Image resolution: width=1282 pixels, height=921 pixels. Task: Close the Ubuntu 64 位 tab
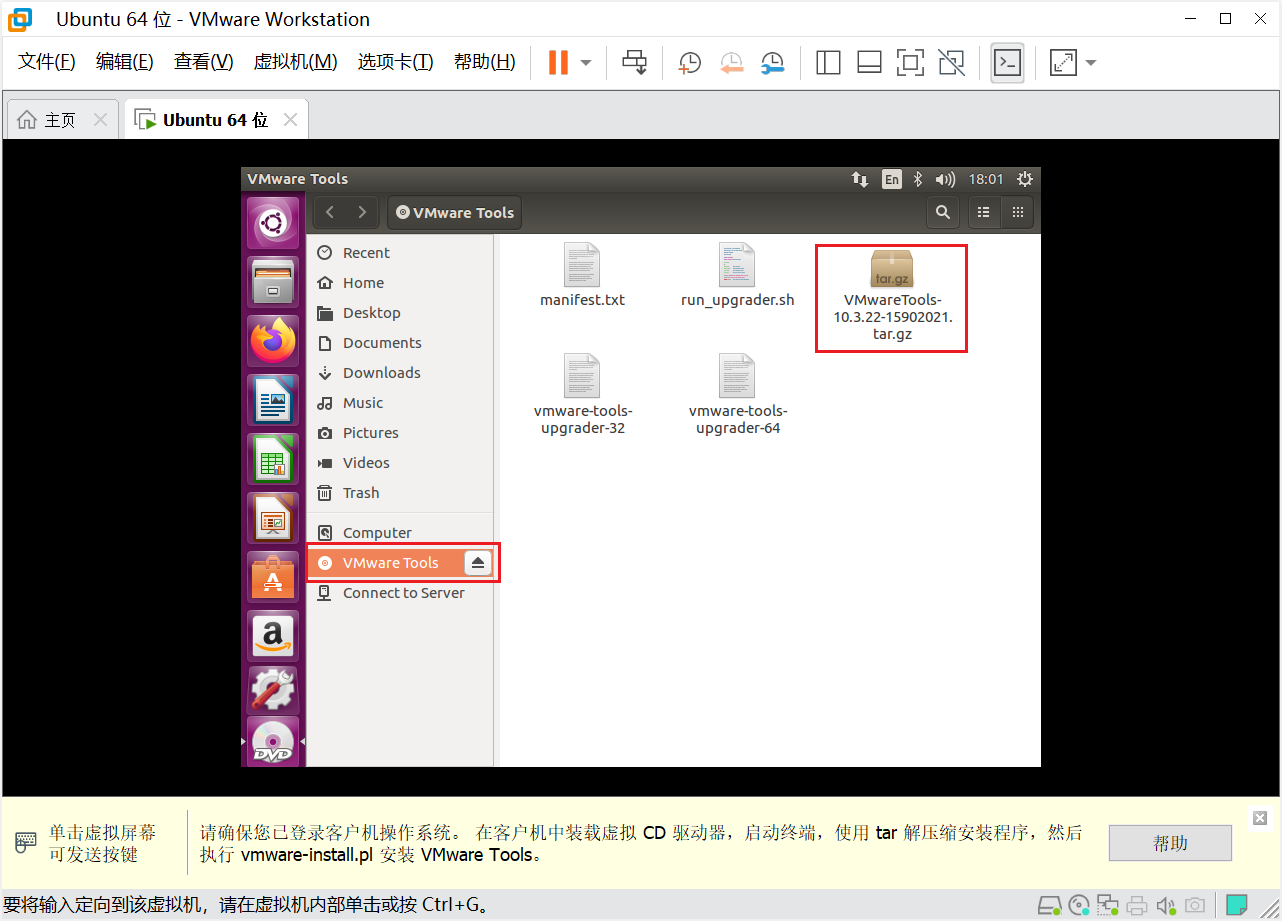(290, 120)
